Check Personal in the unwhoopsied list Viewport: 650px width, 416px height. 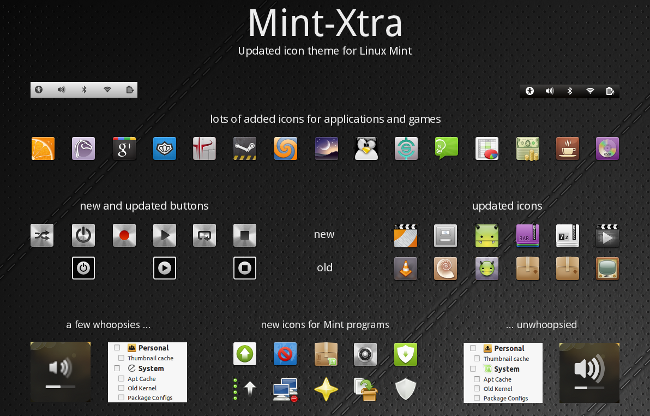473,348
